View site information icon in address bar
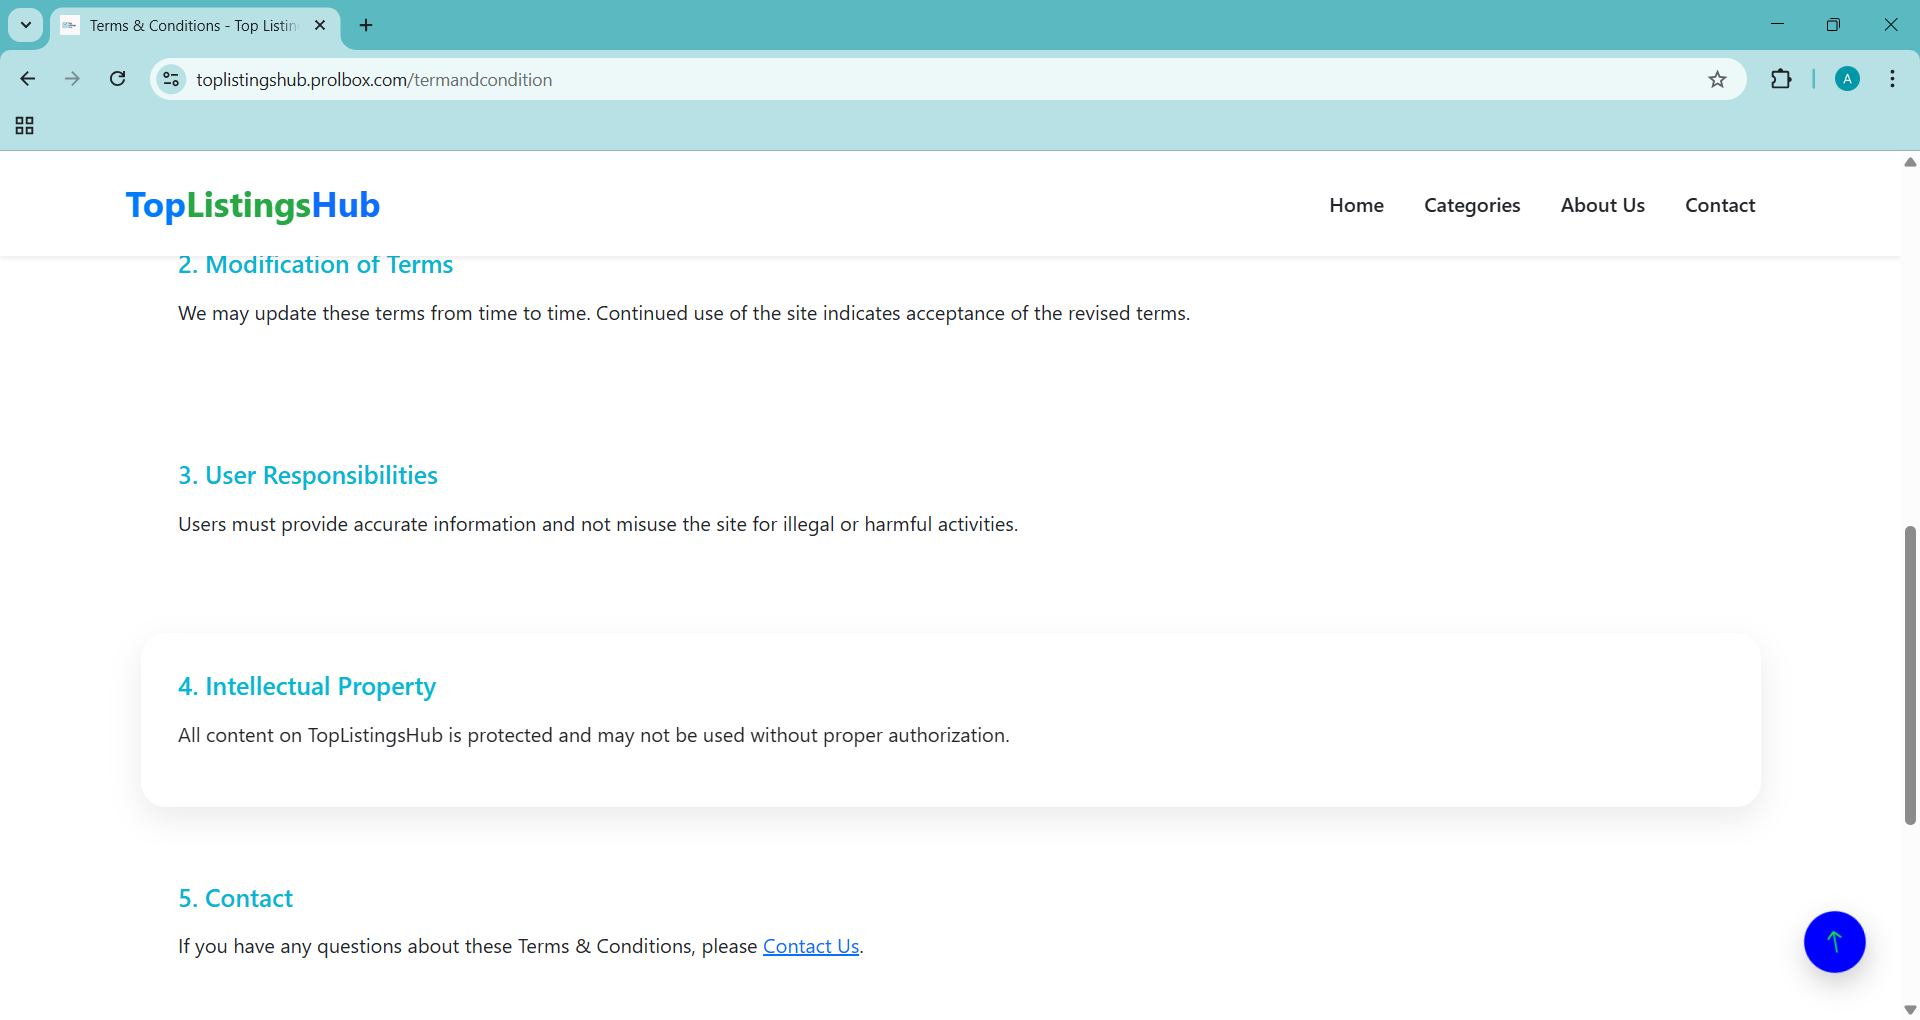Viewport: 1920px width, 1020px height. pos(172,79)
